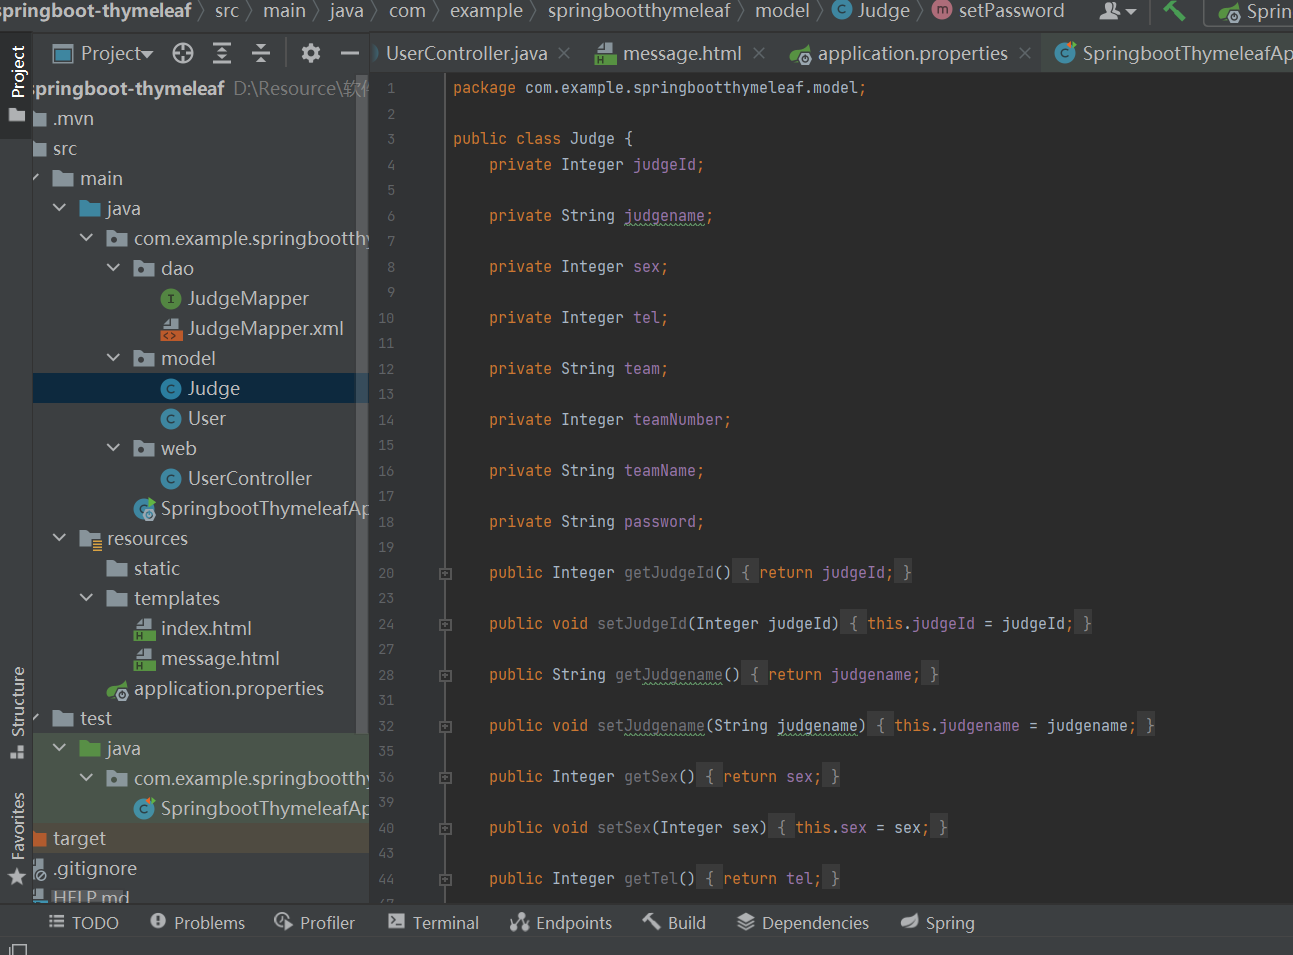Screen dimensions: 1293x955
Task: Select JudgeMapper.xml in project tree
Action: [265, 328]
